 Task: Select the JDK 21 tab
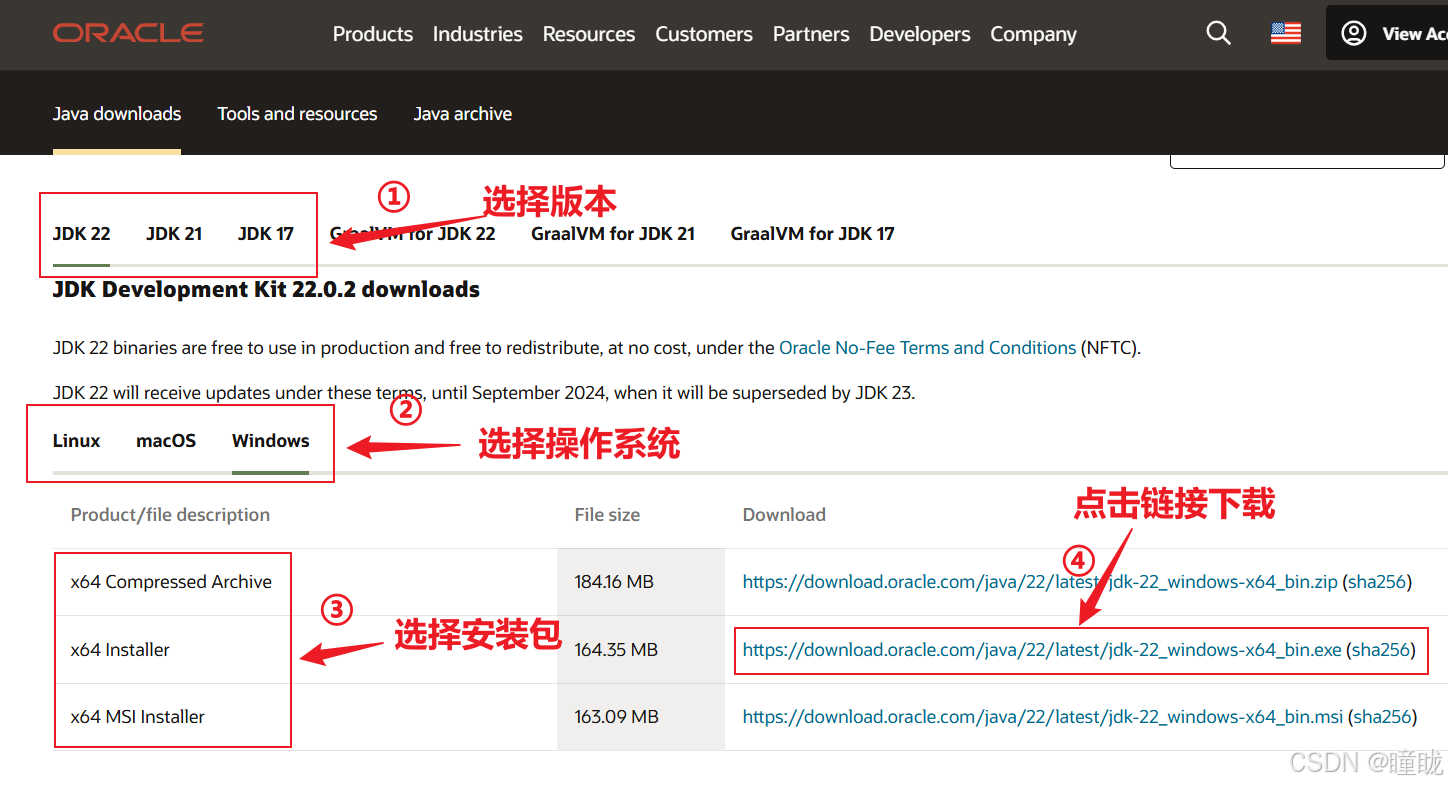[174, 234]
